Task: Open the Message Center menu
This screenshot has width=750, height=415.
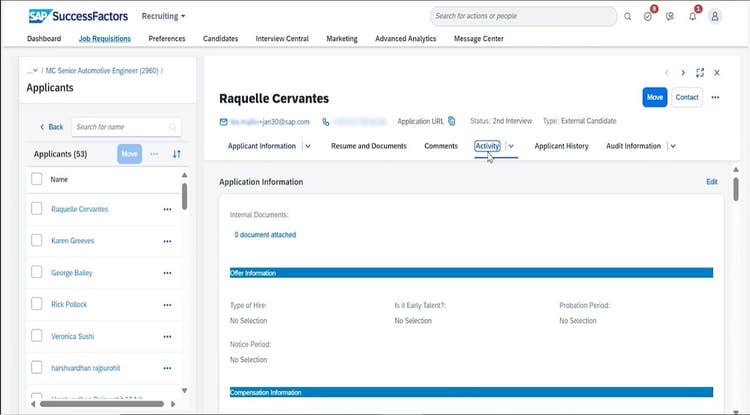Action: [x=479, y=39]
